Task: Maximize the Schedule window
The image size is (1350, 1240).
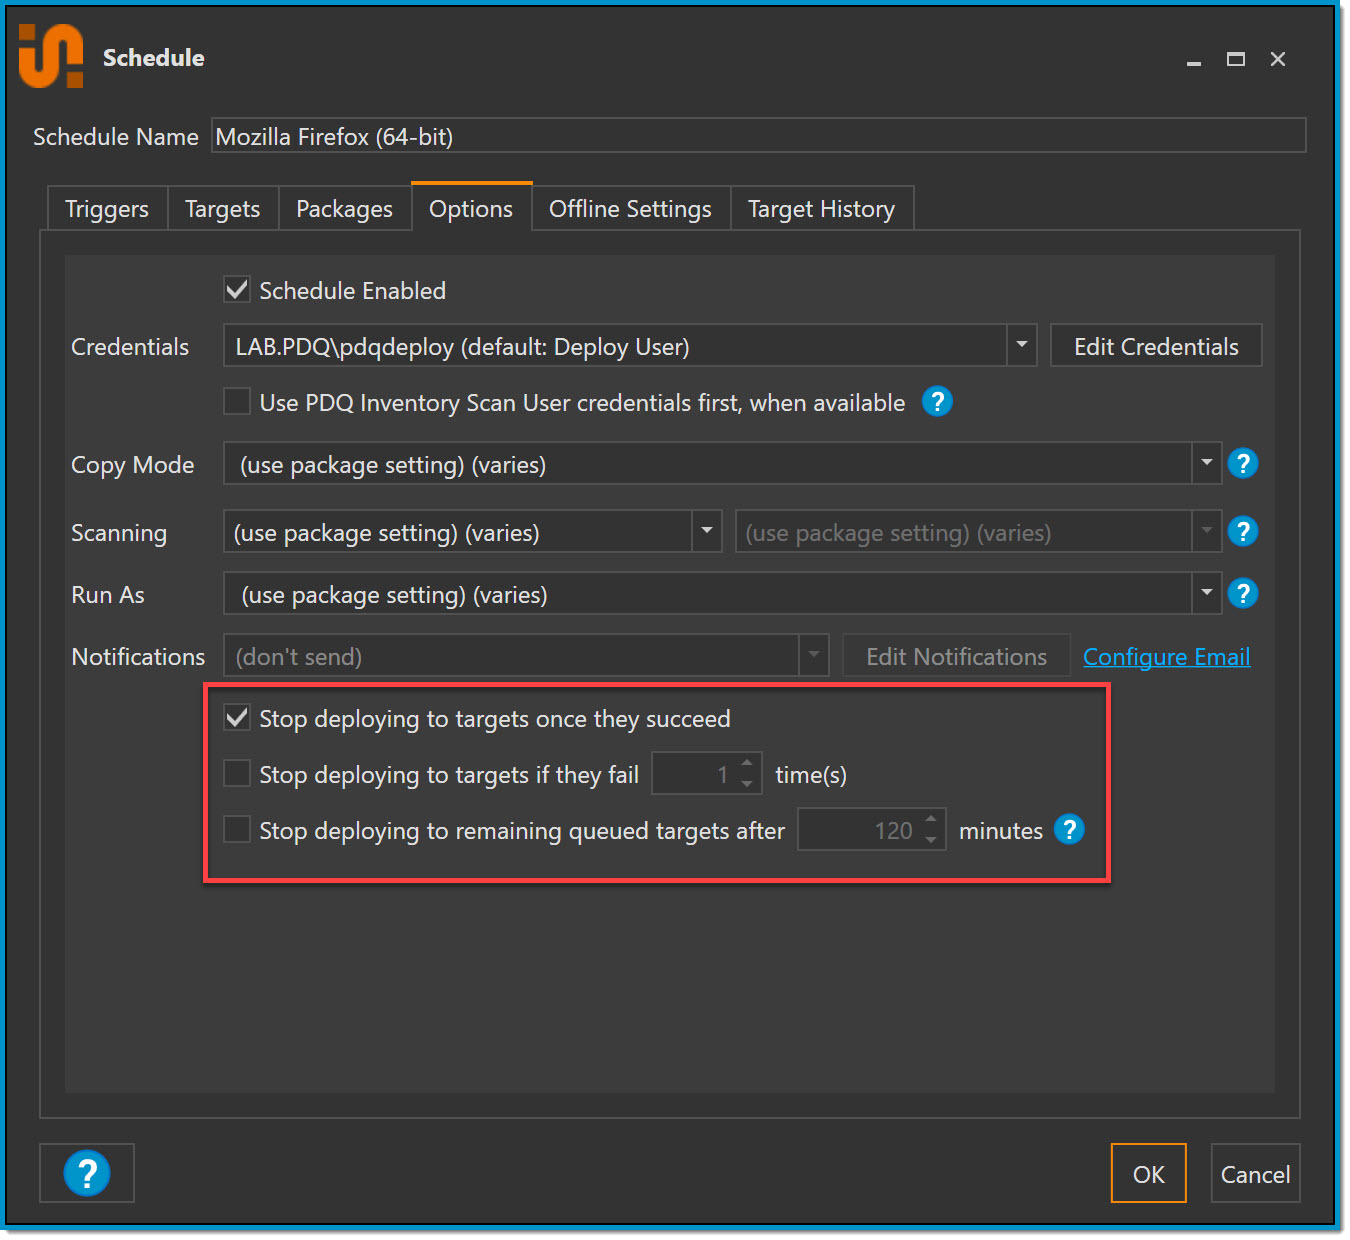Action: coord(1236,59)
